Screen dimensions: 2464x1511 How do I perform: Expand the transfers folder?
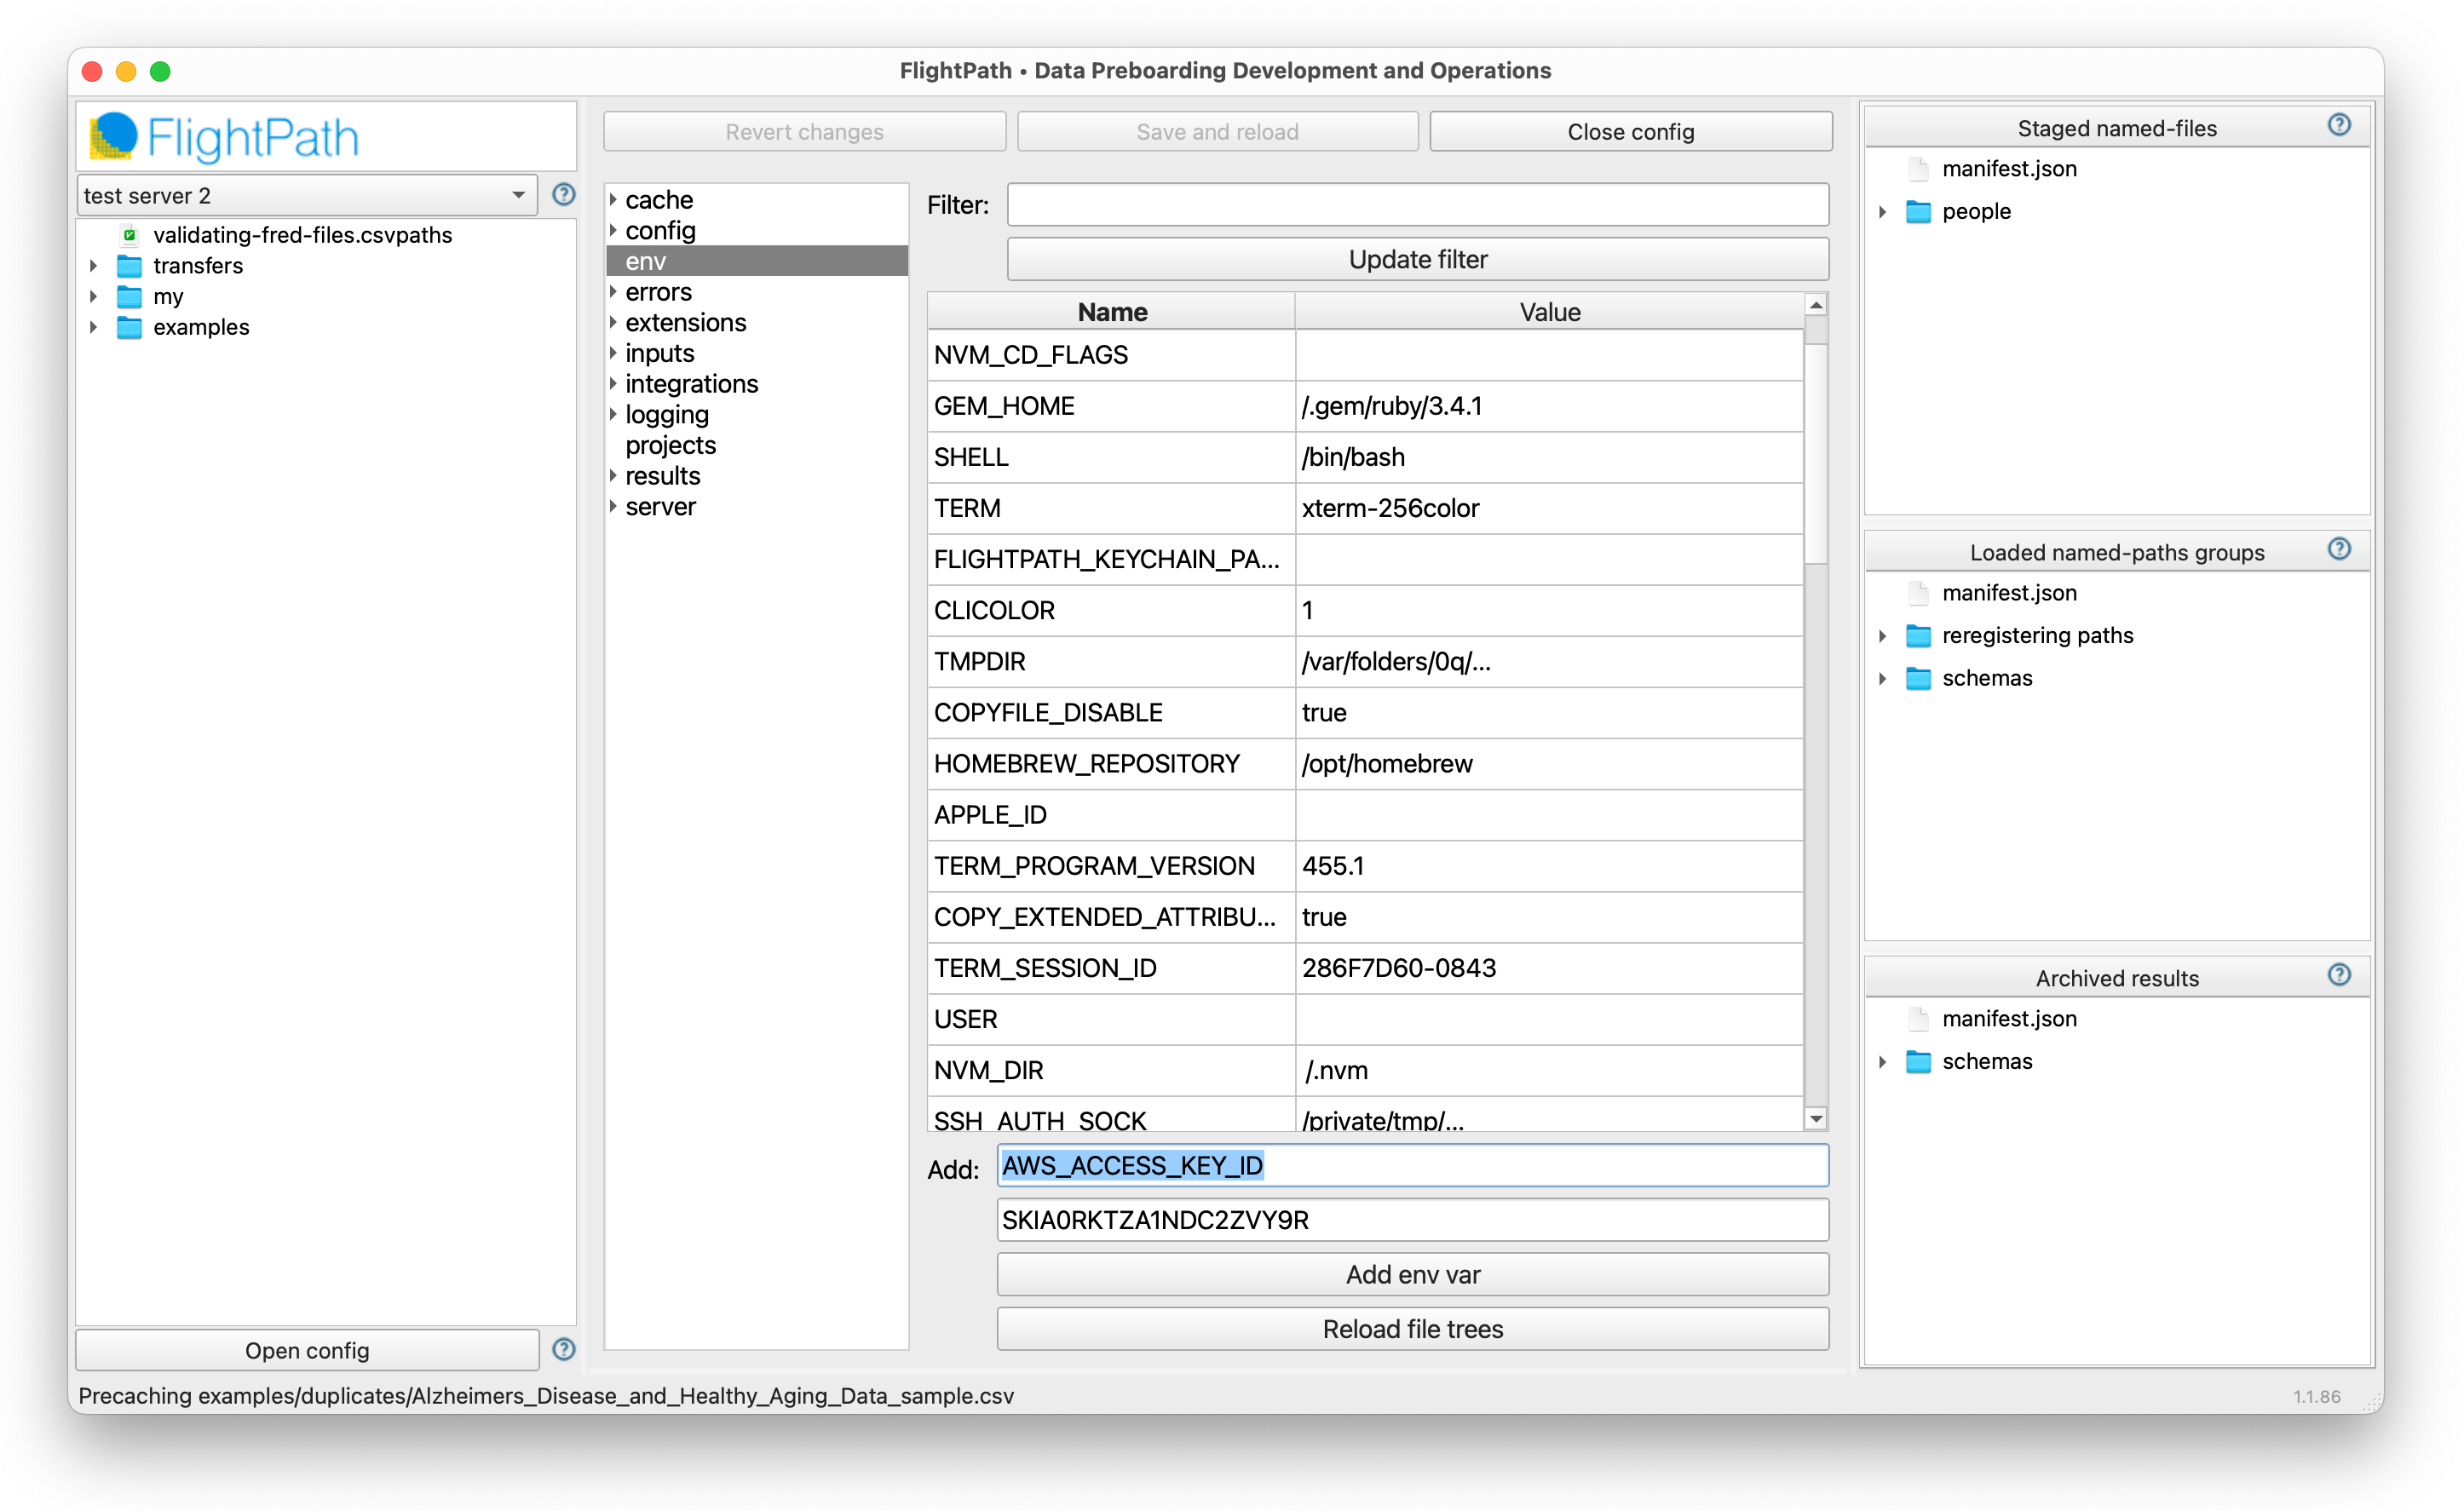[x=93, y=266]
